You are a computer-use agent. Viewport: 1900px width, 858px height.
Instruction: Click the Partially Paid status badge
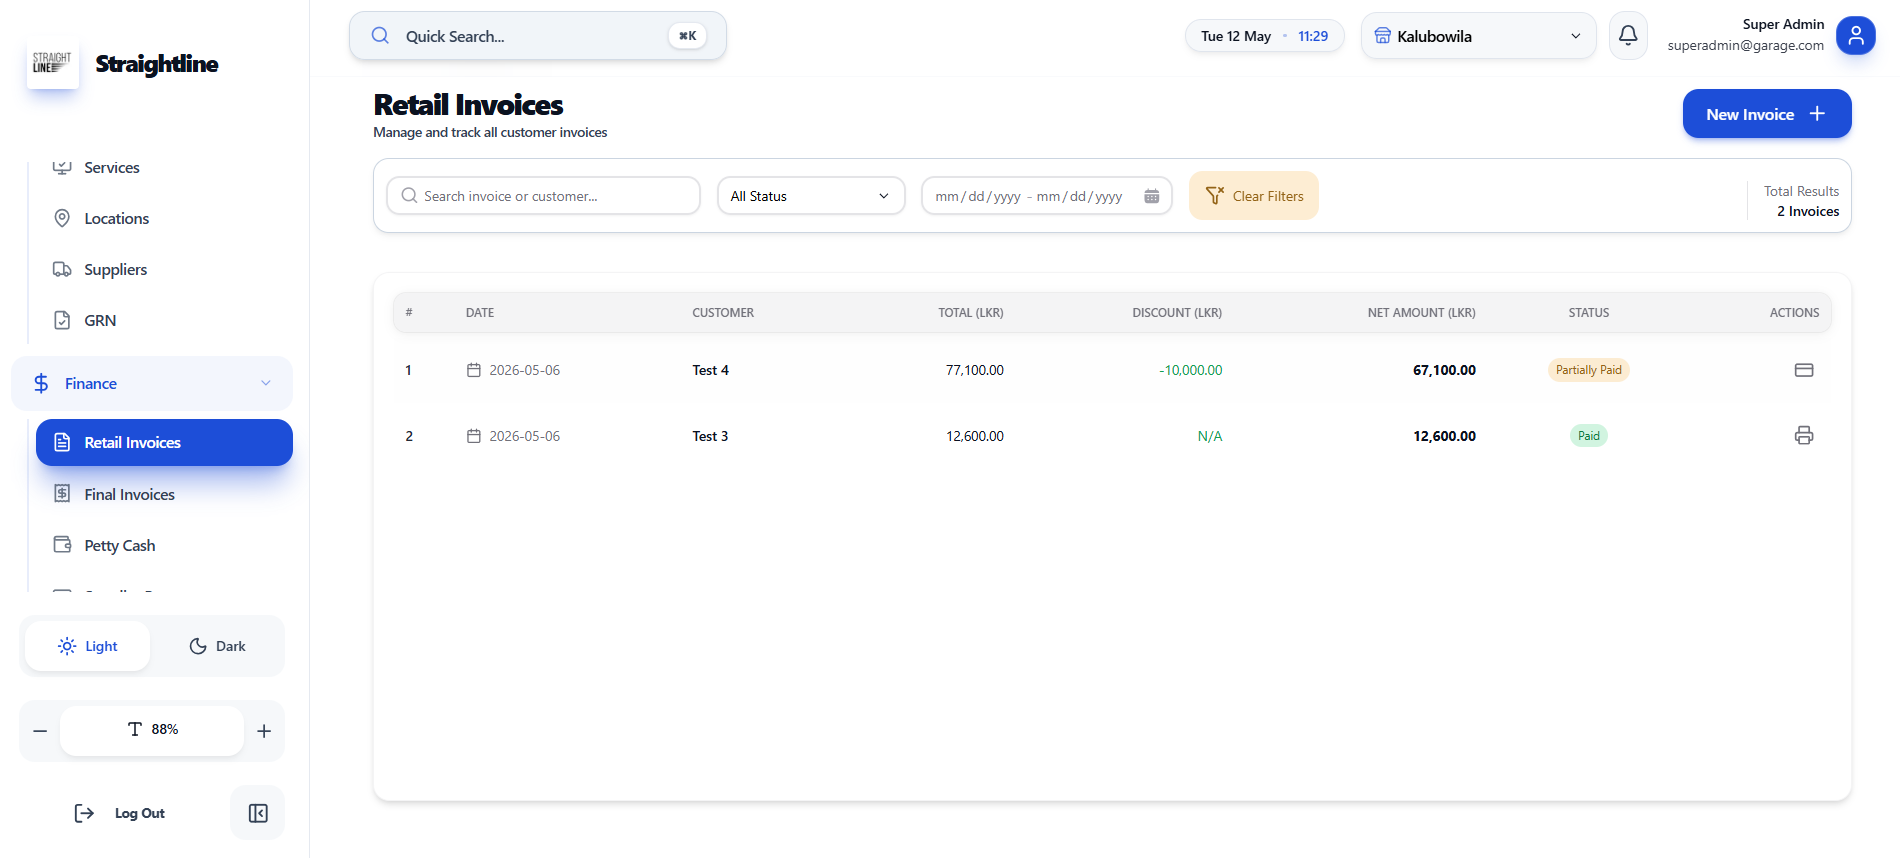click(1588, 370)
